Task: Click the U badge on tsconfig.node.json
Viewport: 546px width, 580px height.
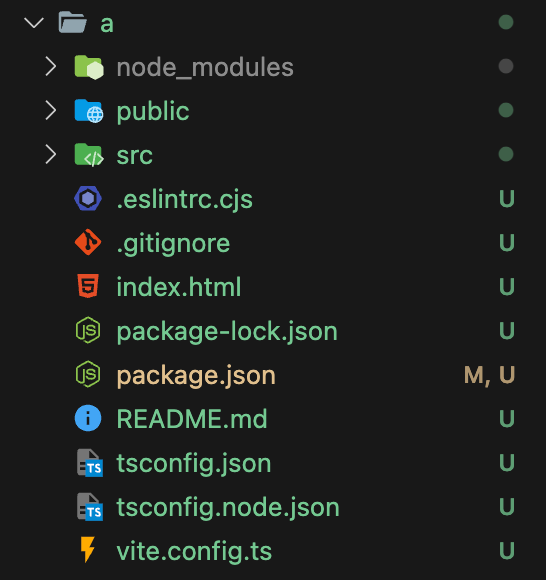Action: tap(507, 506)
